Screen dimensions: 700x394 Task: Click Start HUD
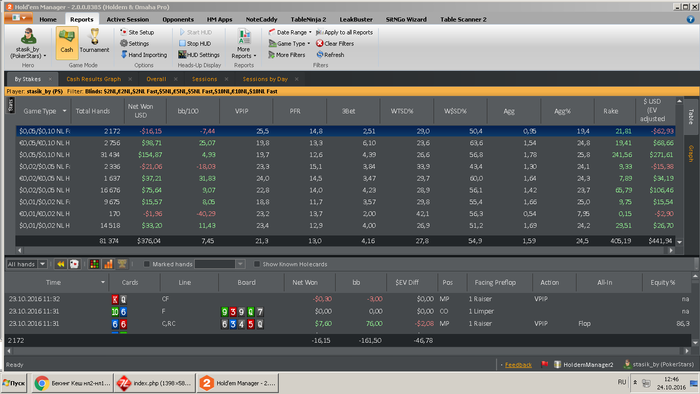click(x=196, y=32)
